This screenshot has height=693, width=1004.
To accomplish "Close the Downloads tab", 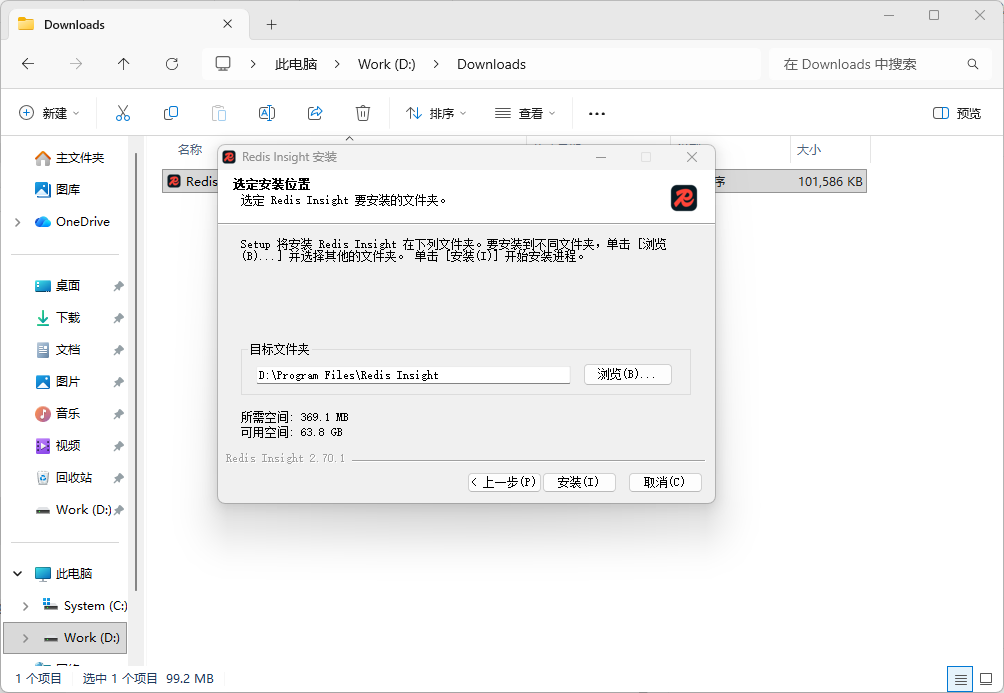I will tap(227, 24).
